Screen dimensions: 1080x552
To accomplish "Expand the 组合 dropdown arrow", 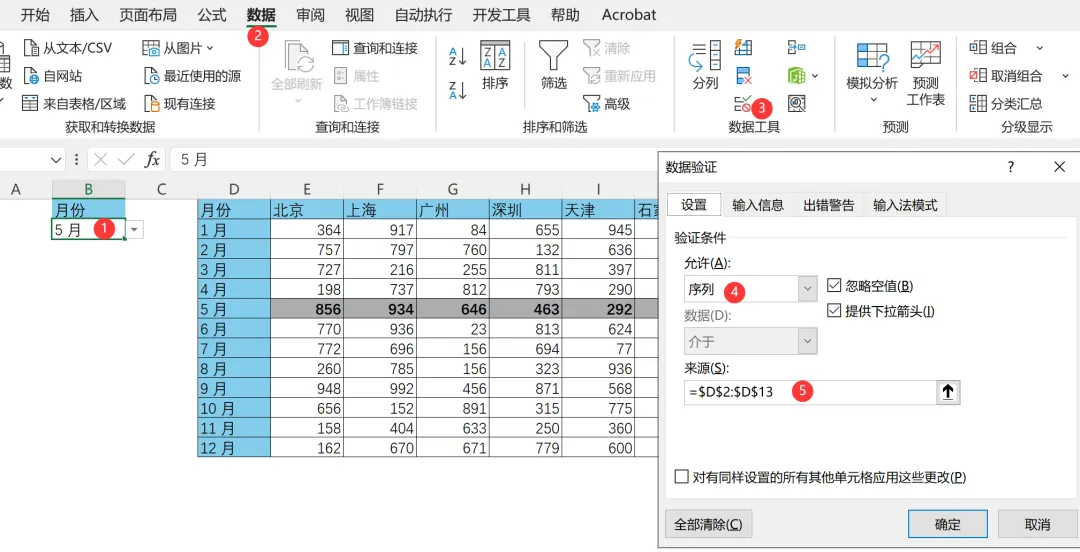I will coord(1039,48).
